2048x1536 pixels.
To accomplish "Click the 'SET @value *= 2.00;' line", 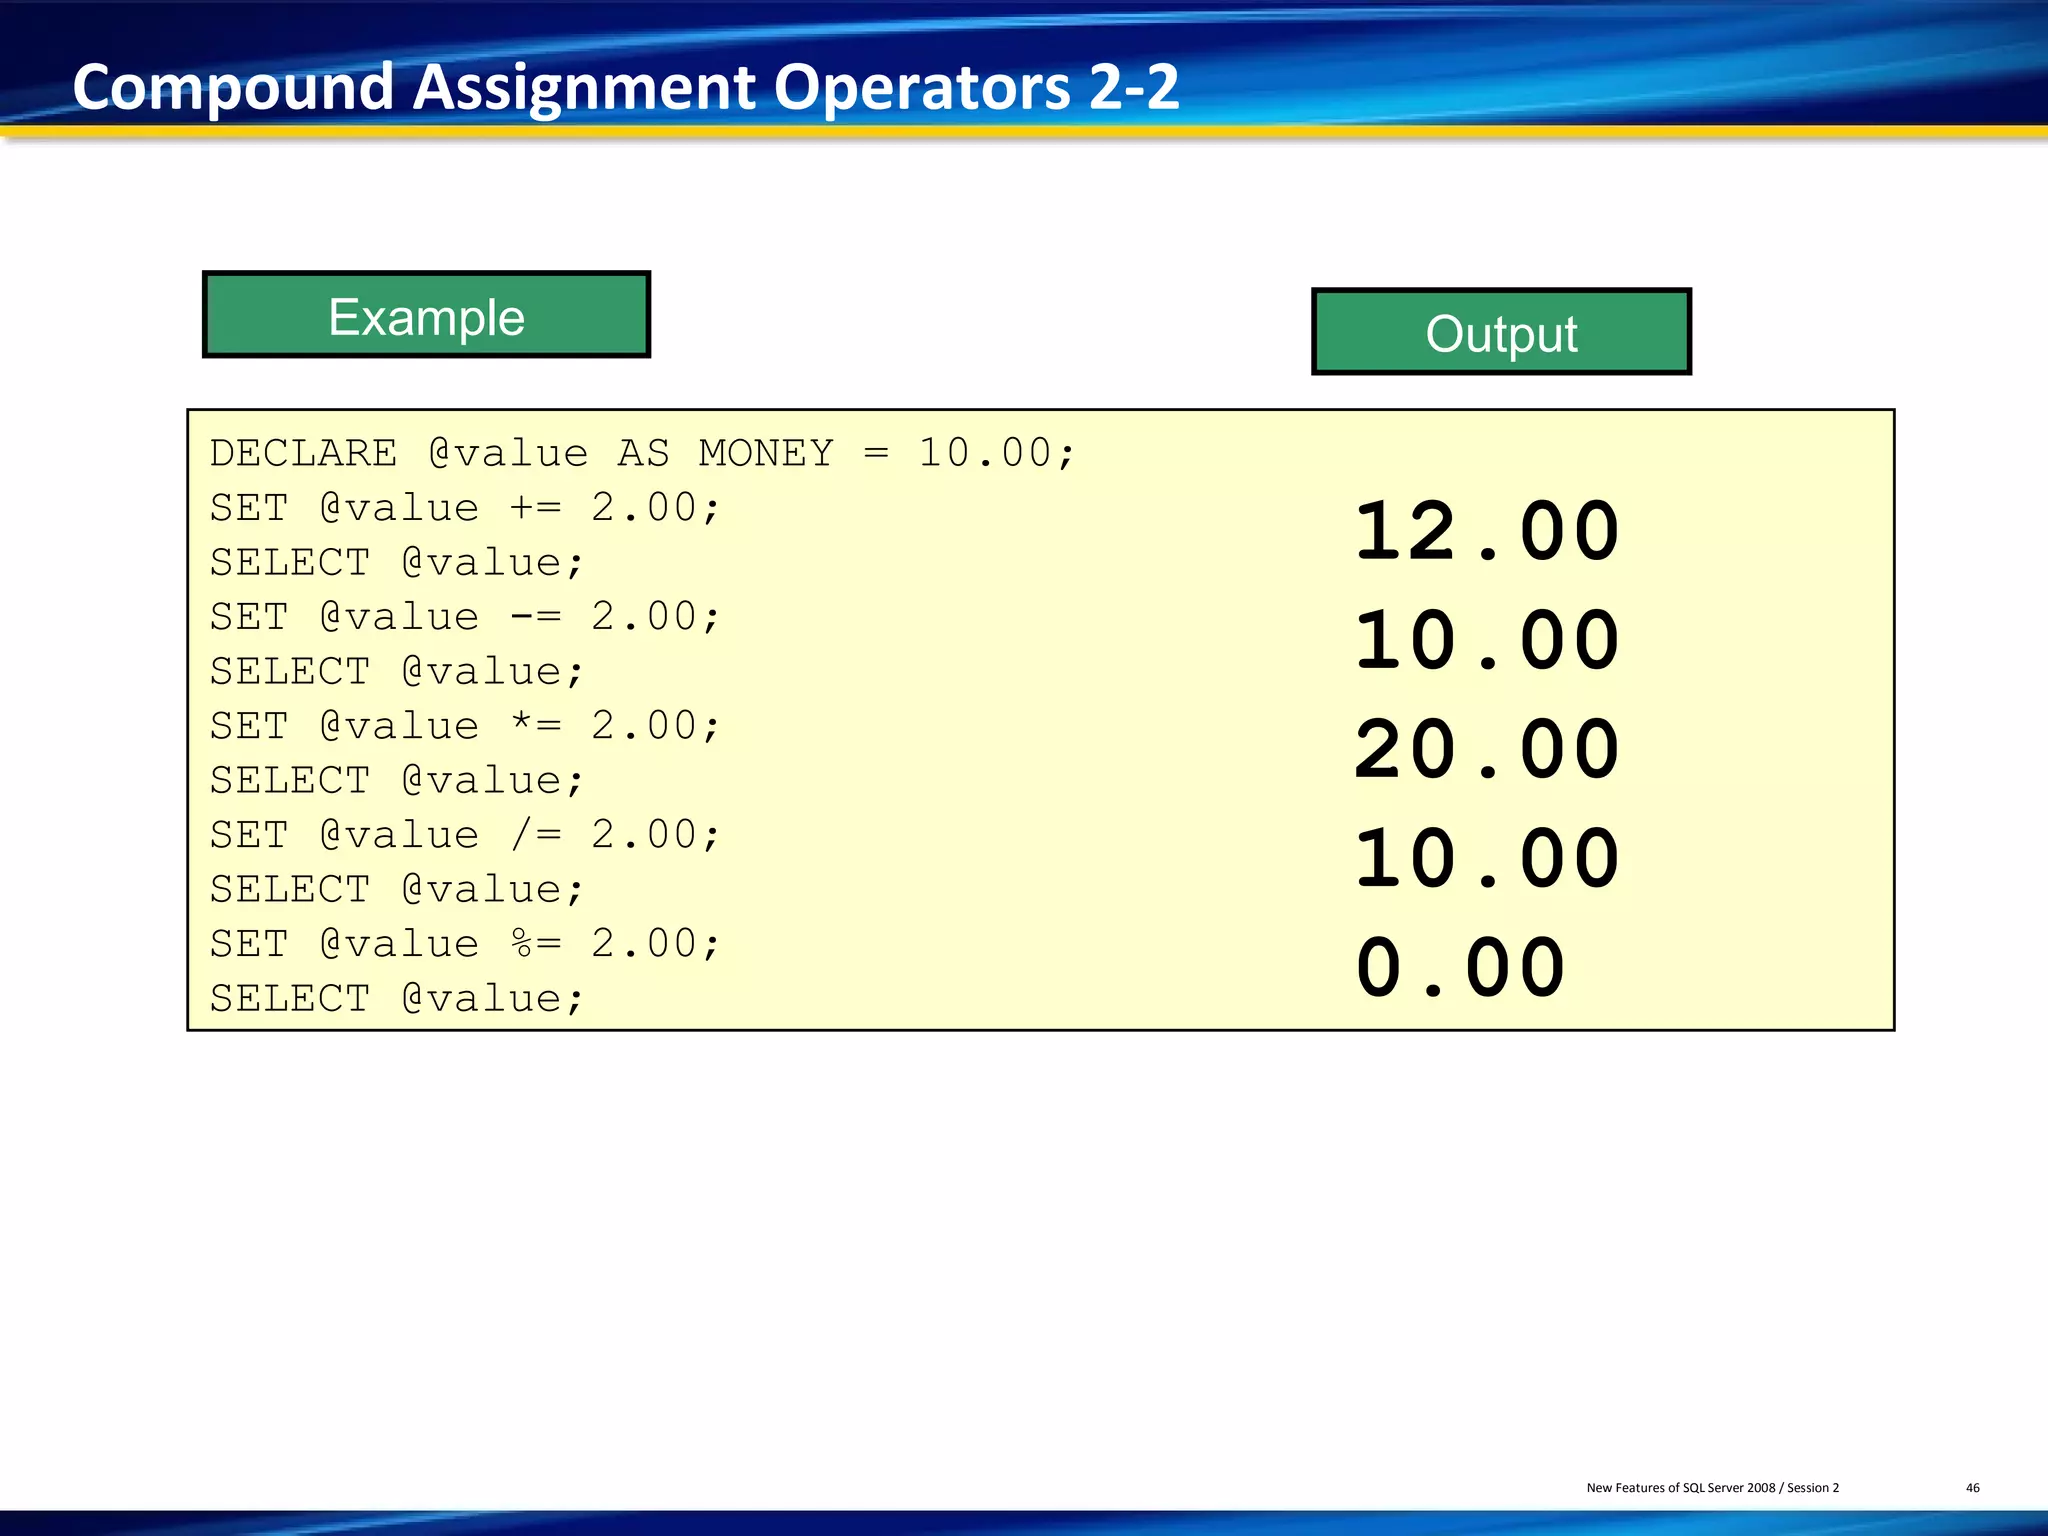I will (x=465, y=726).
